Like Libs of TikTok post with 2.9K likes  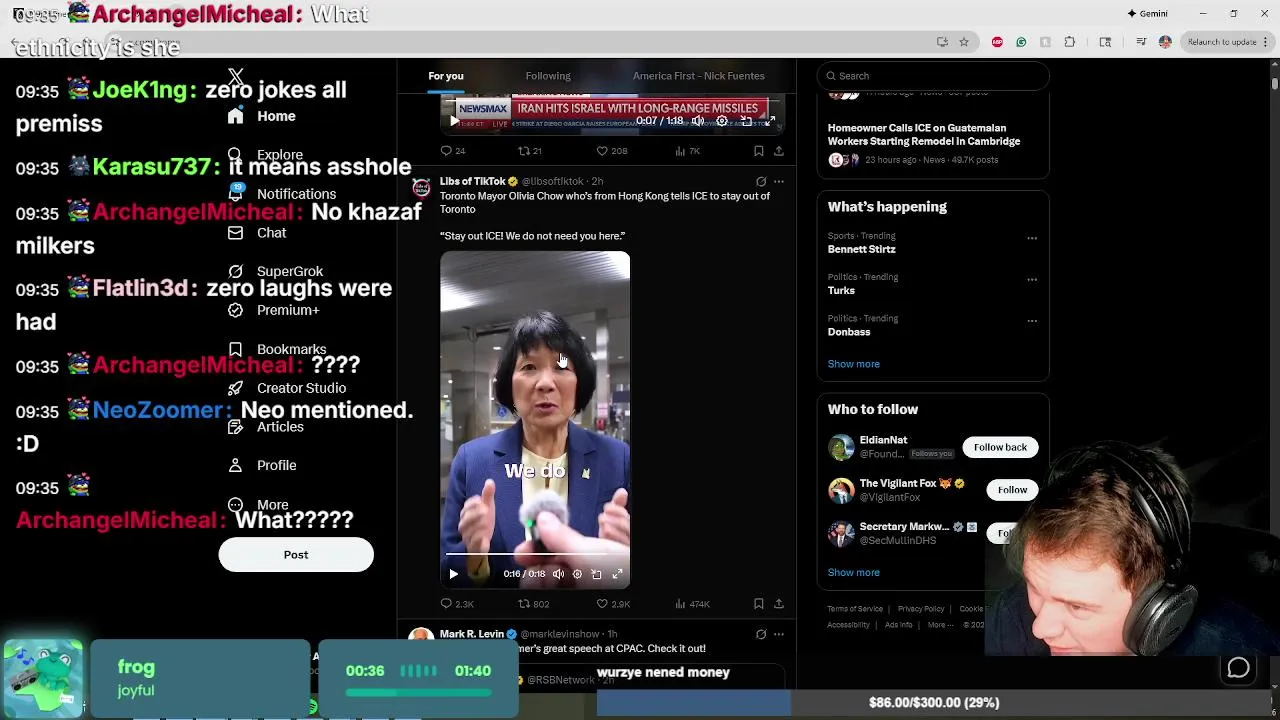tap(613, 604)
